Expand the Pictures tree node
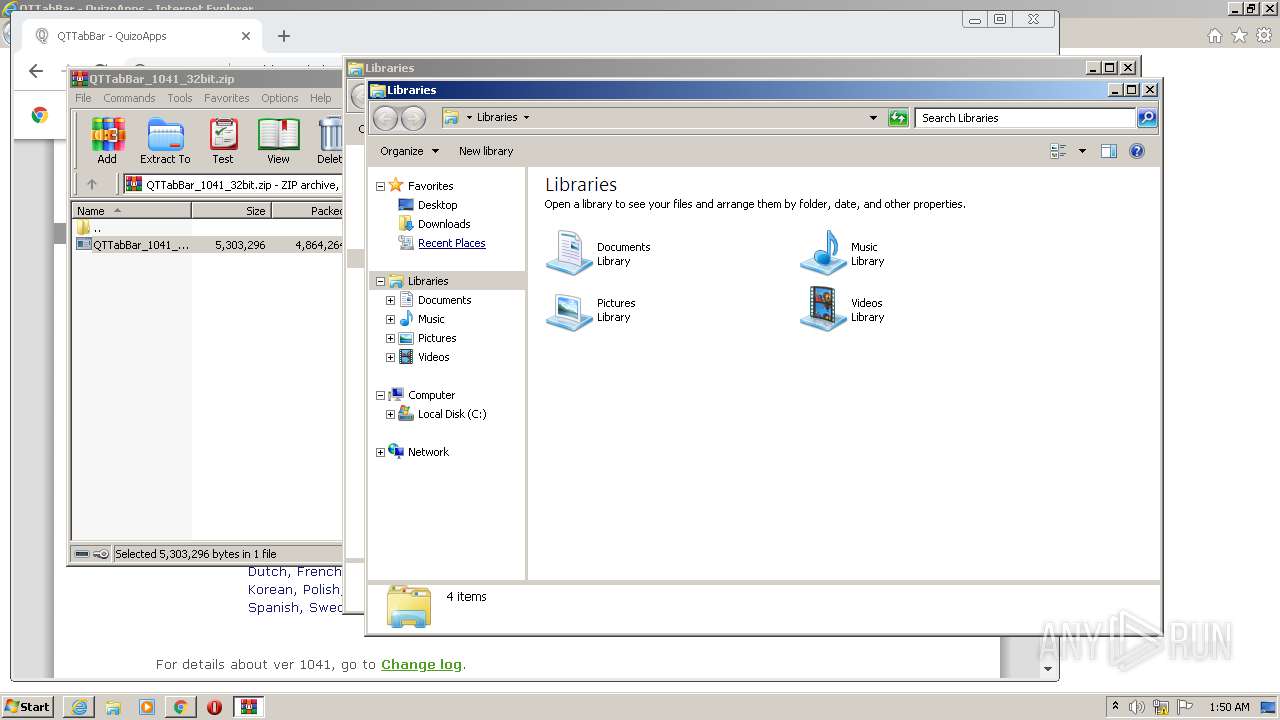 (390, 338)
